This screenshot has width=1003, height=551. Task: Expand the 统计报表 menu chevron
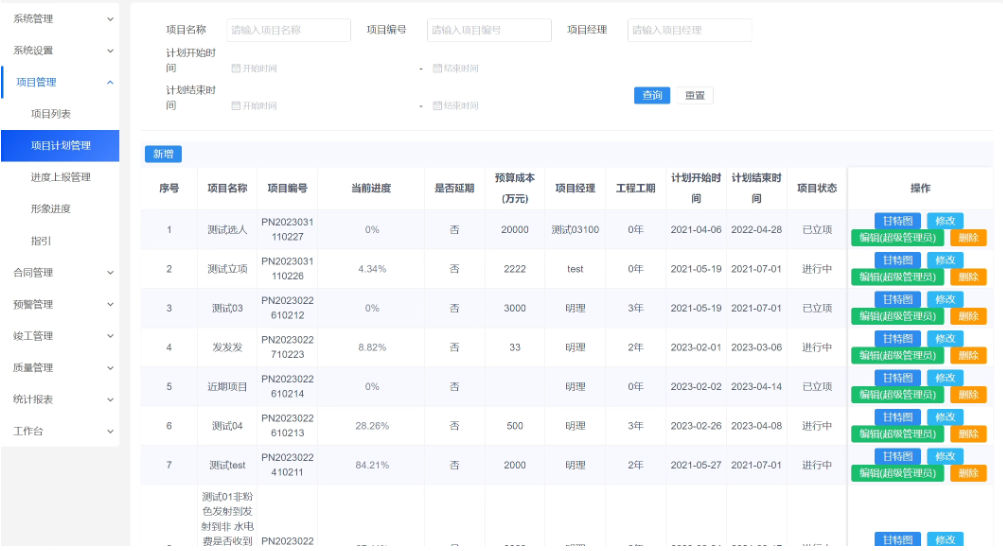coord(110,399)
